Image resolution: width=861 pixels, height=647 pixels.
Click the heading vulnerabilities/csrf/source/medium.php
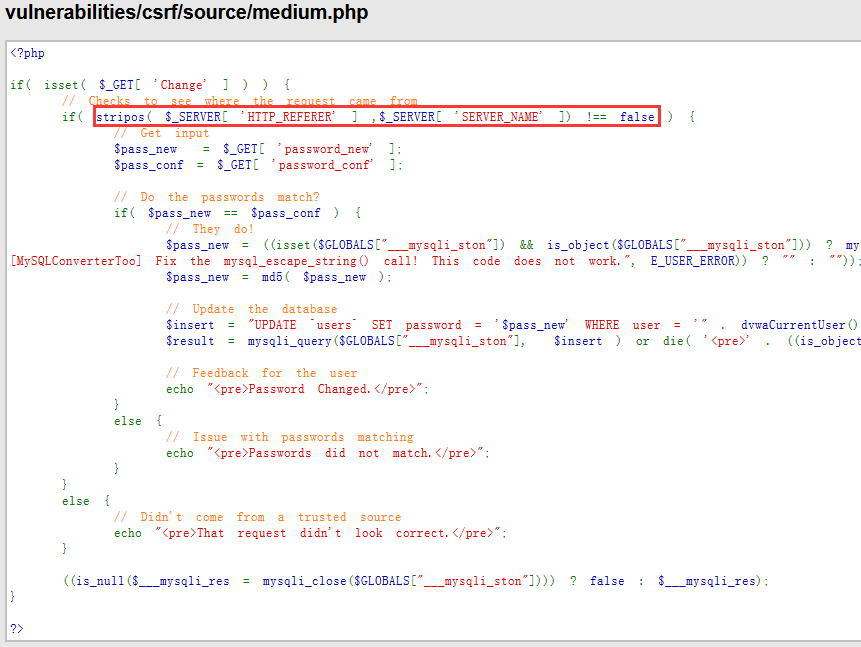[186, 12]
